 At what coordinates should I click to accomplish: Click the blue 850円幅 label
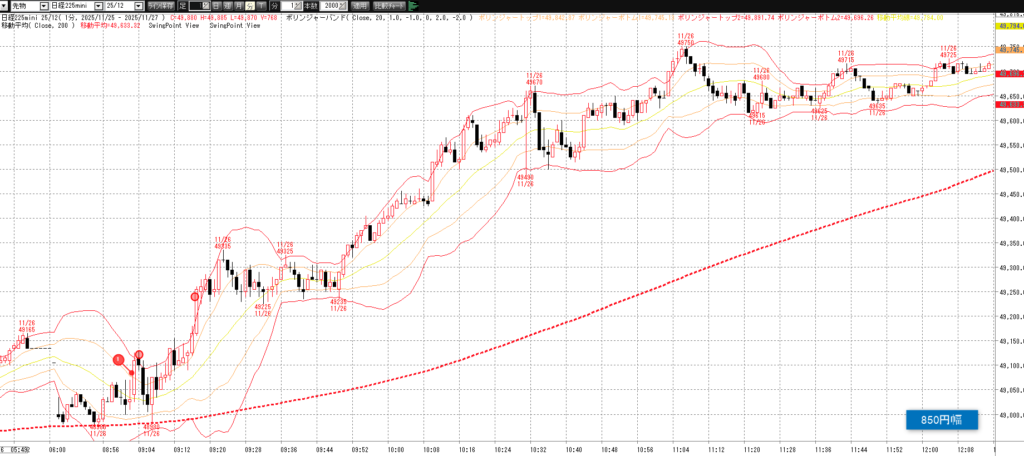click(938, 420)
